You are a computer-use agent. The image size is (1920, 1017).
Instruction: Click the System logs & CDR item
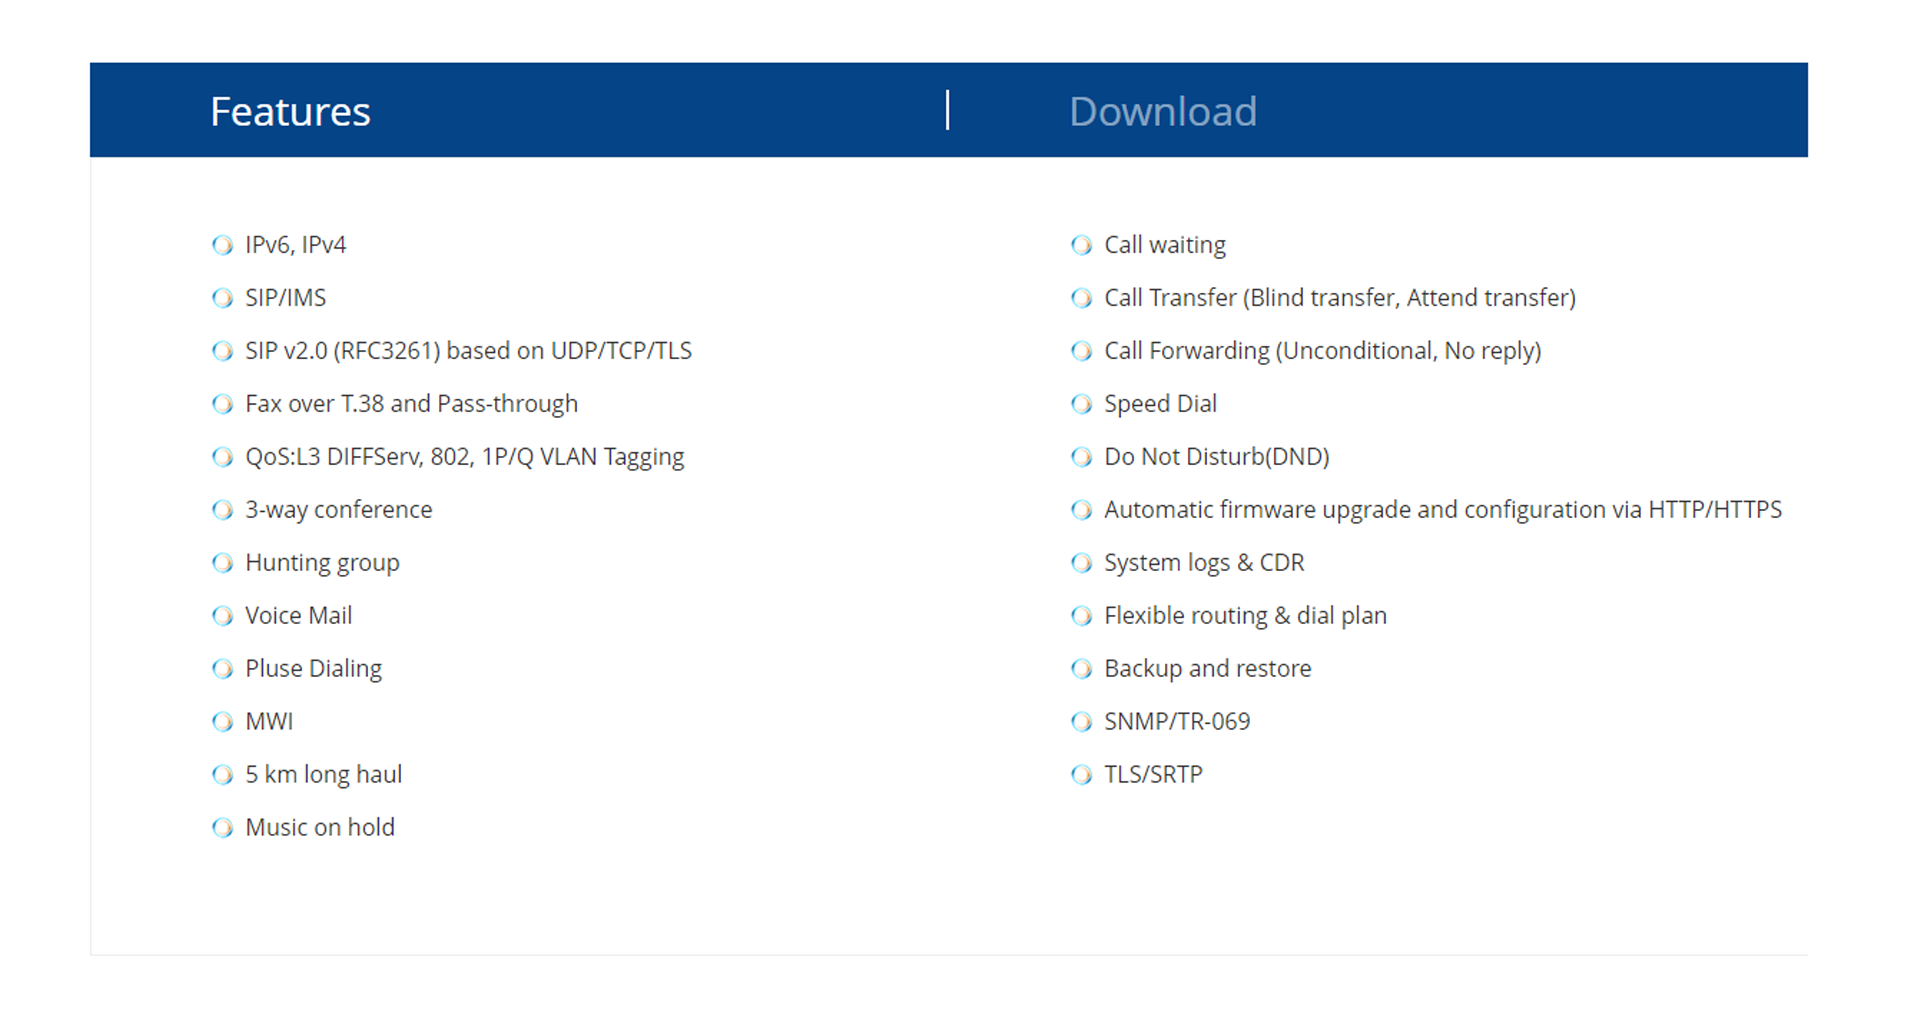[1204, 563]
